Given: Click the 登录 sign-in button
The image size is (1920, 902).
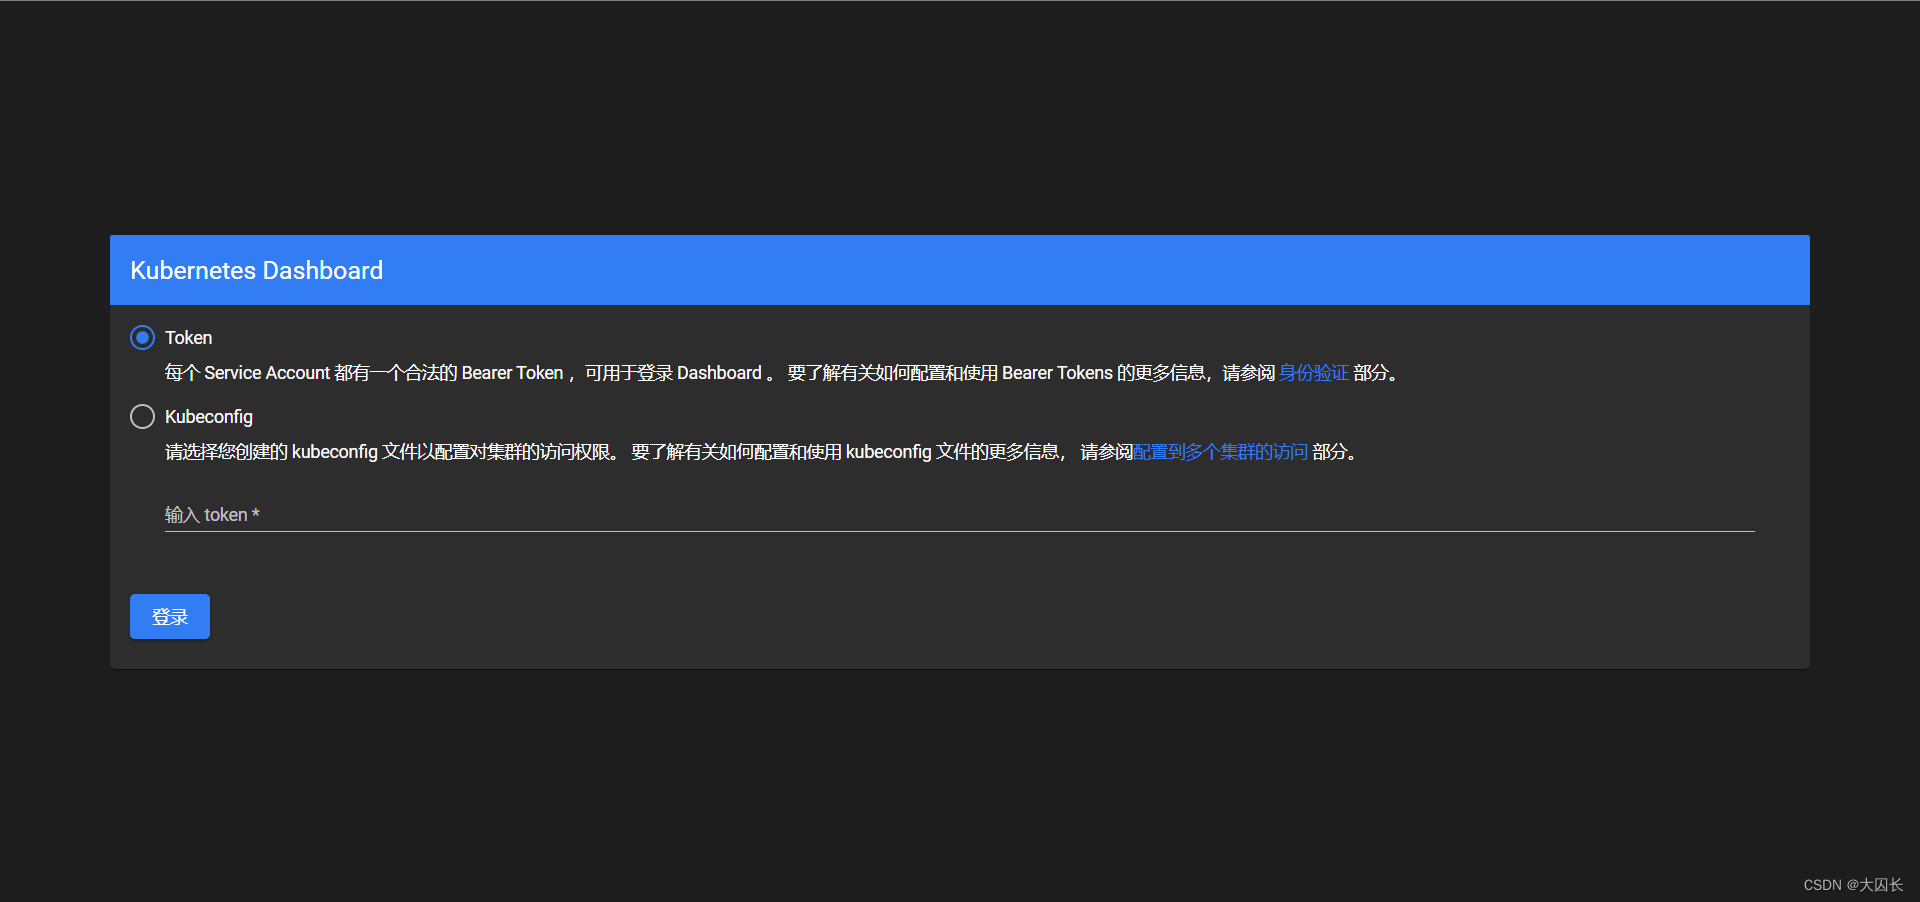Looking at the screenshot, I should click(x=170, y=616).
